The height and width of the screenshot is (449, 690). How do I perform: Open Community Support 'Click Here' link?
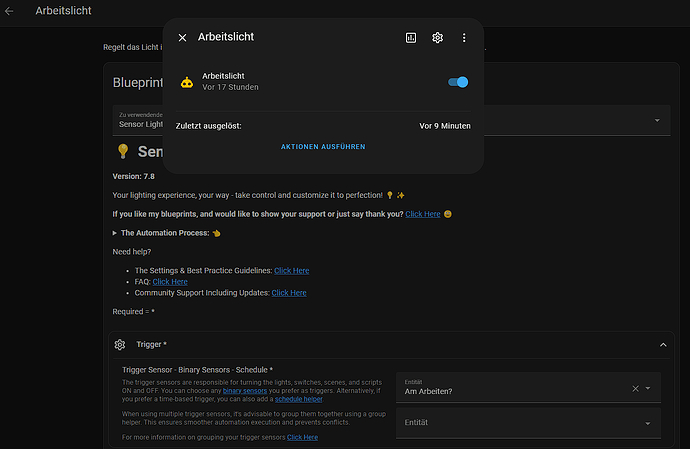pyautogui.click(x=289, y=293)
